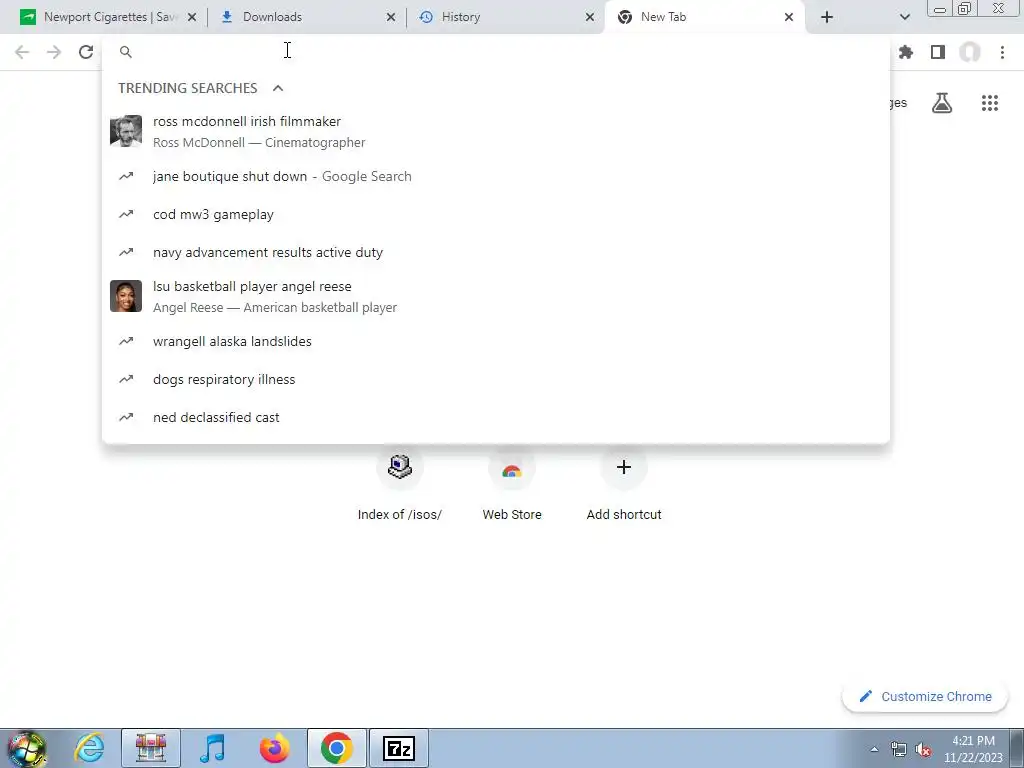Click the taskbar clock showing 4:21 PM
The image size is (1024, 768).
coord(973,749)
